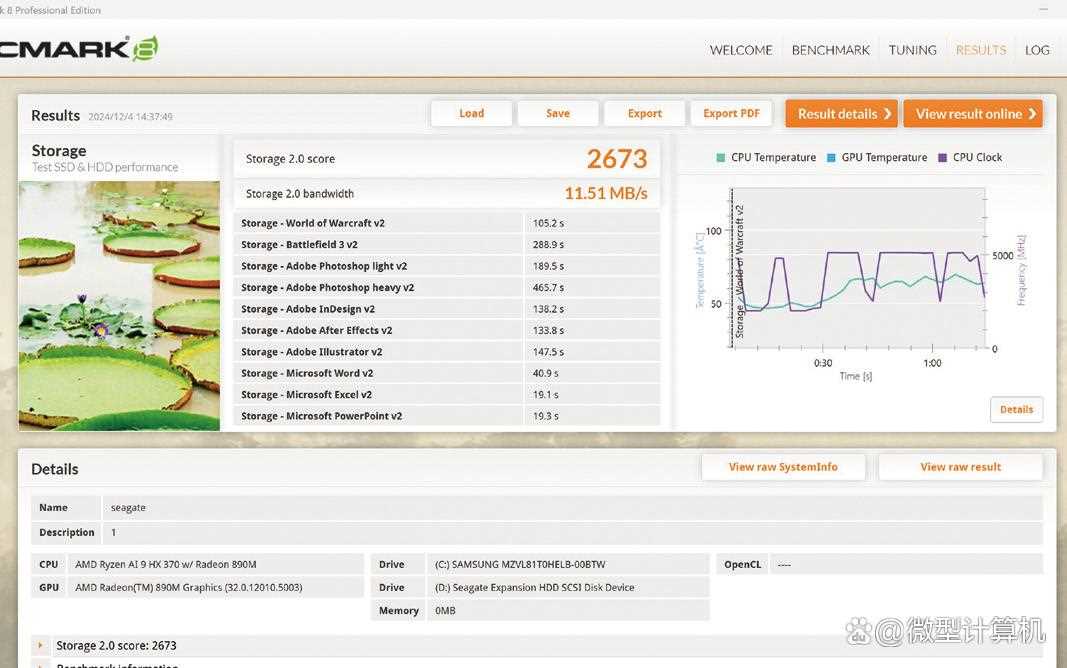Click the Export PDF button
This screenshot has width=1067, height=668.
pos(731,114)
